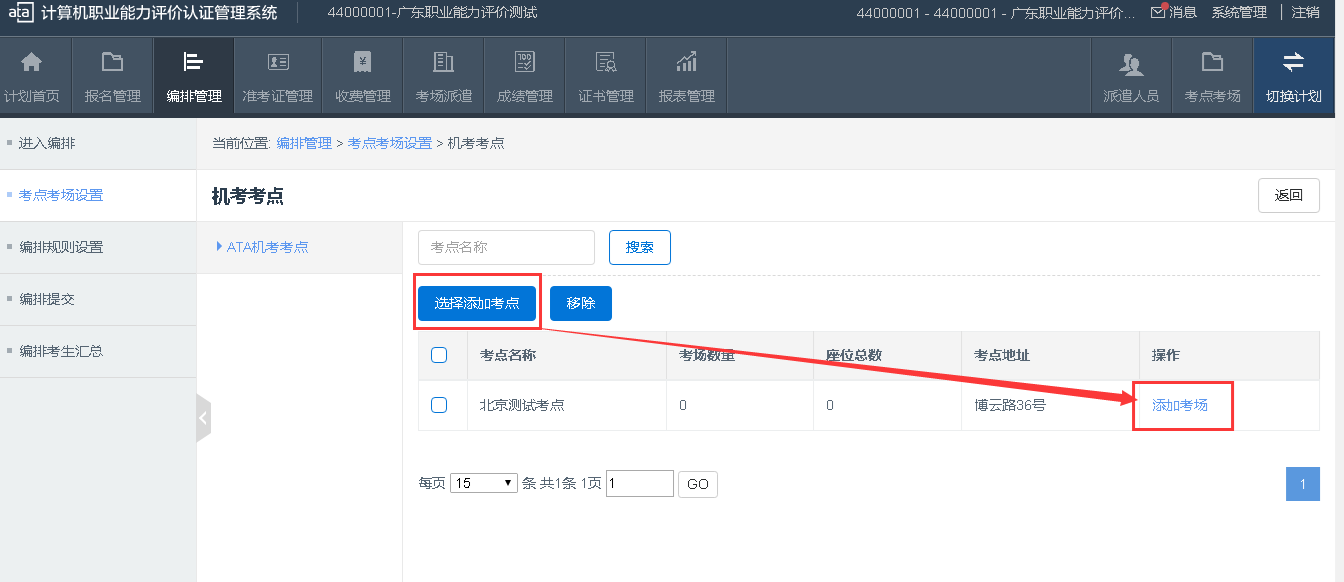Check the 北京测试考点 row checkbox
Screen dimensions: 1344x582
pos(439,405)
